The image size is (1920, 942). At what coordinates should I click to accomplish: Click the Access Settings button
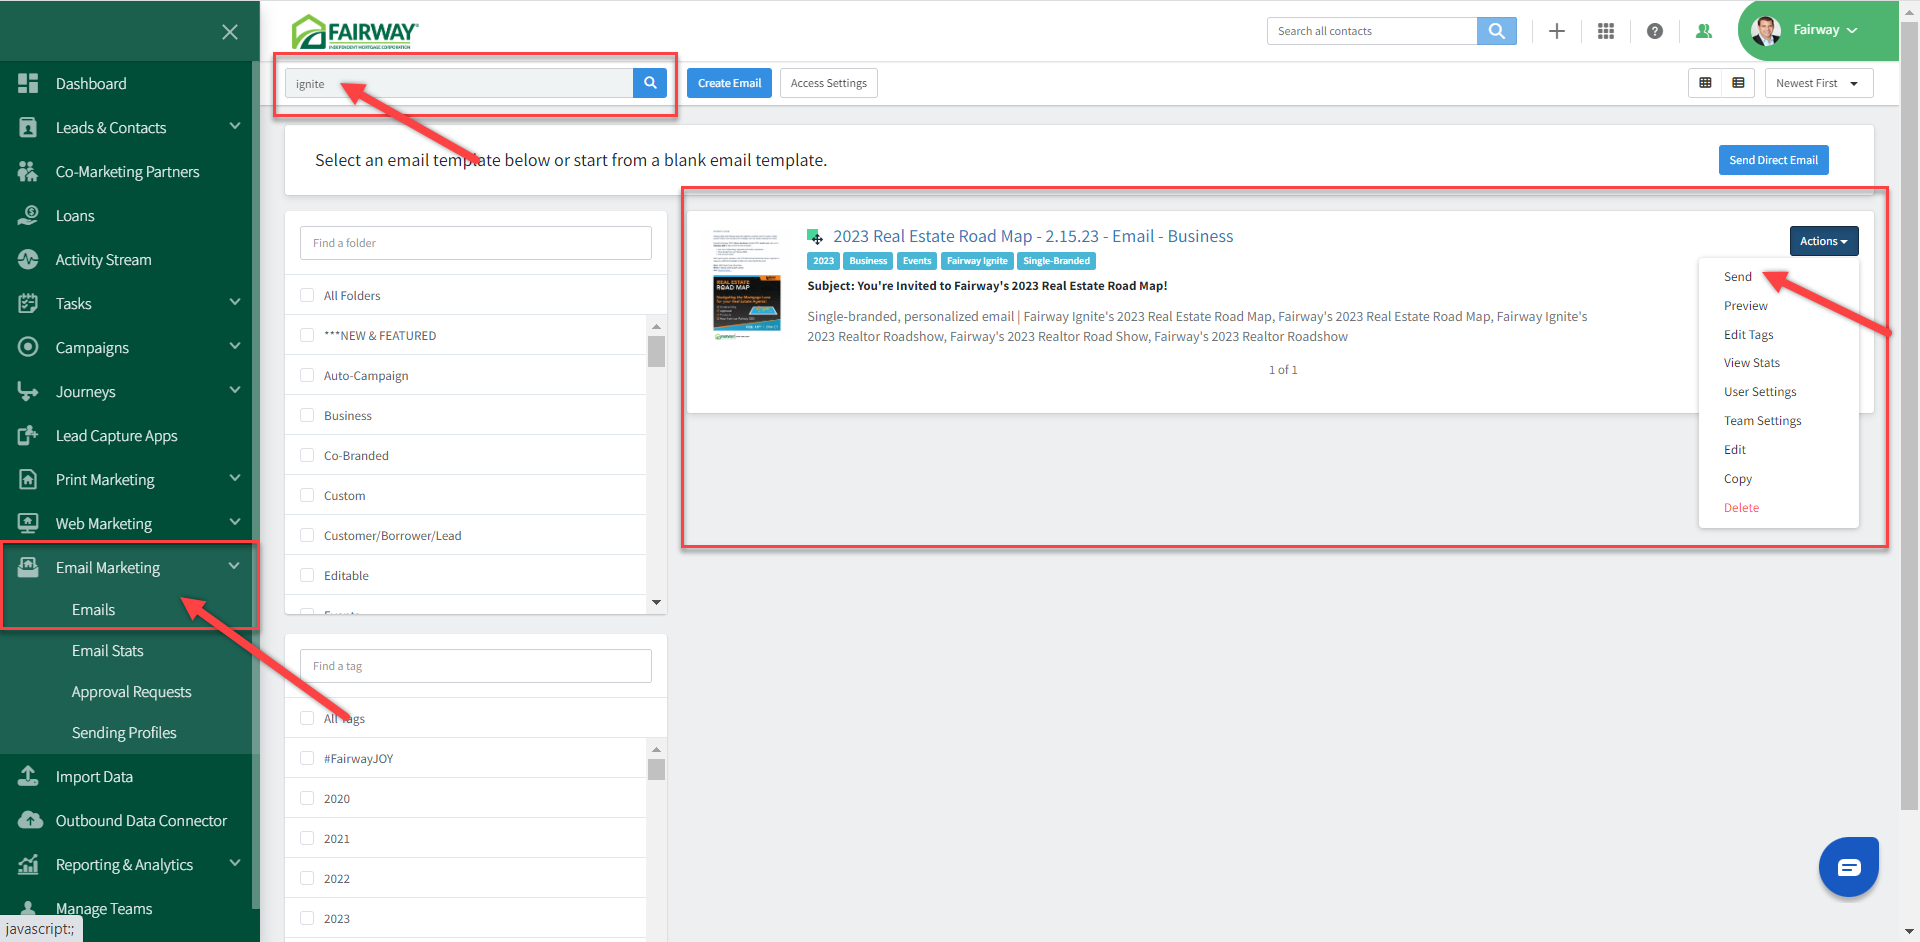[x=829, y=83]
